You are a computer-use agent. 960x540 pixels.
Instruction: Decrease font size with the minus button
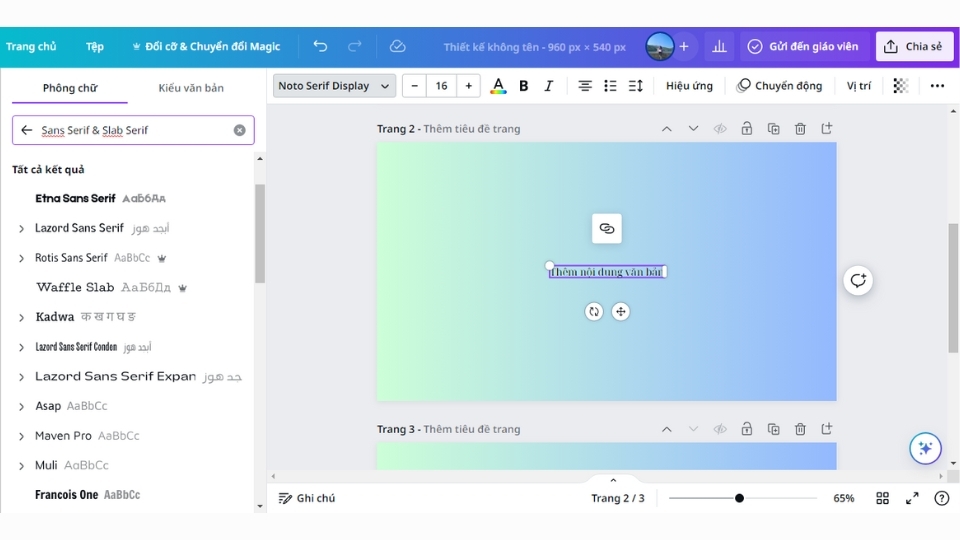point(414,86)
